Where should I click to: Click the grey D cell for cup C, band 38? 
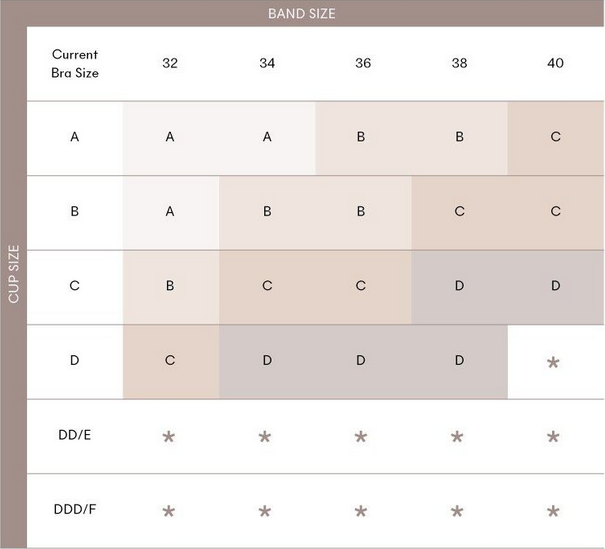459,286
